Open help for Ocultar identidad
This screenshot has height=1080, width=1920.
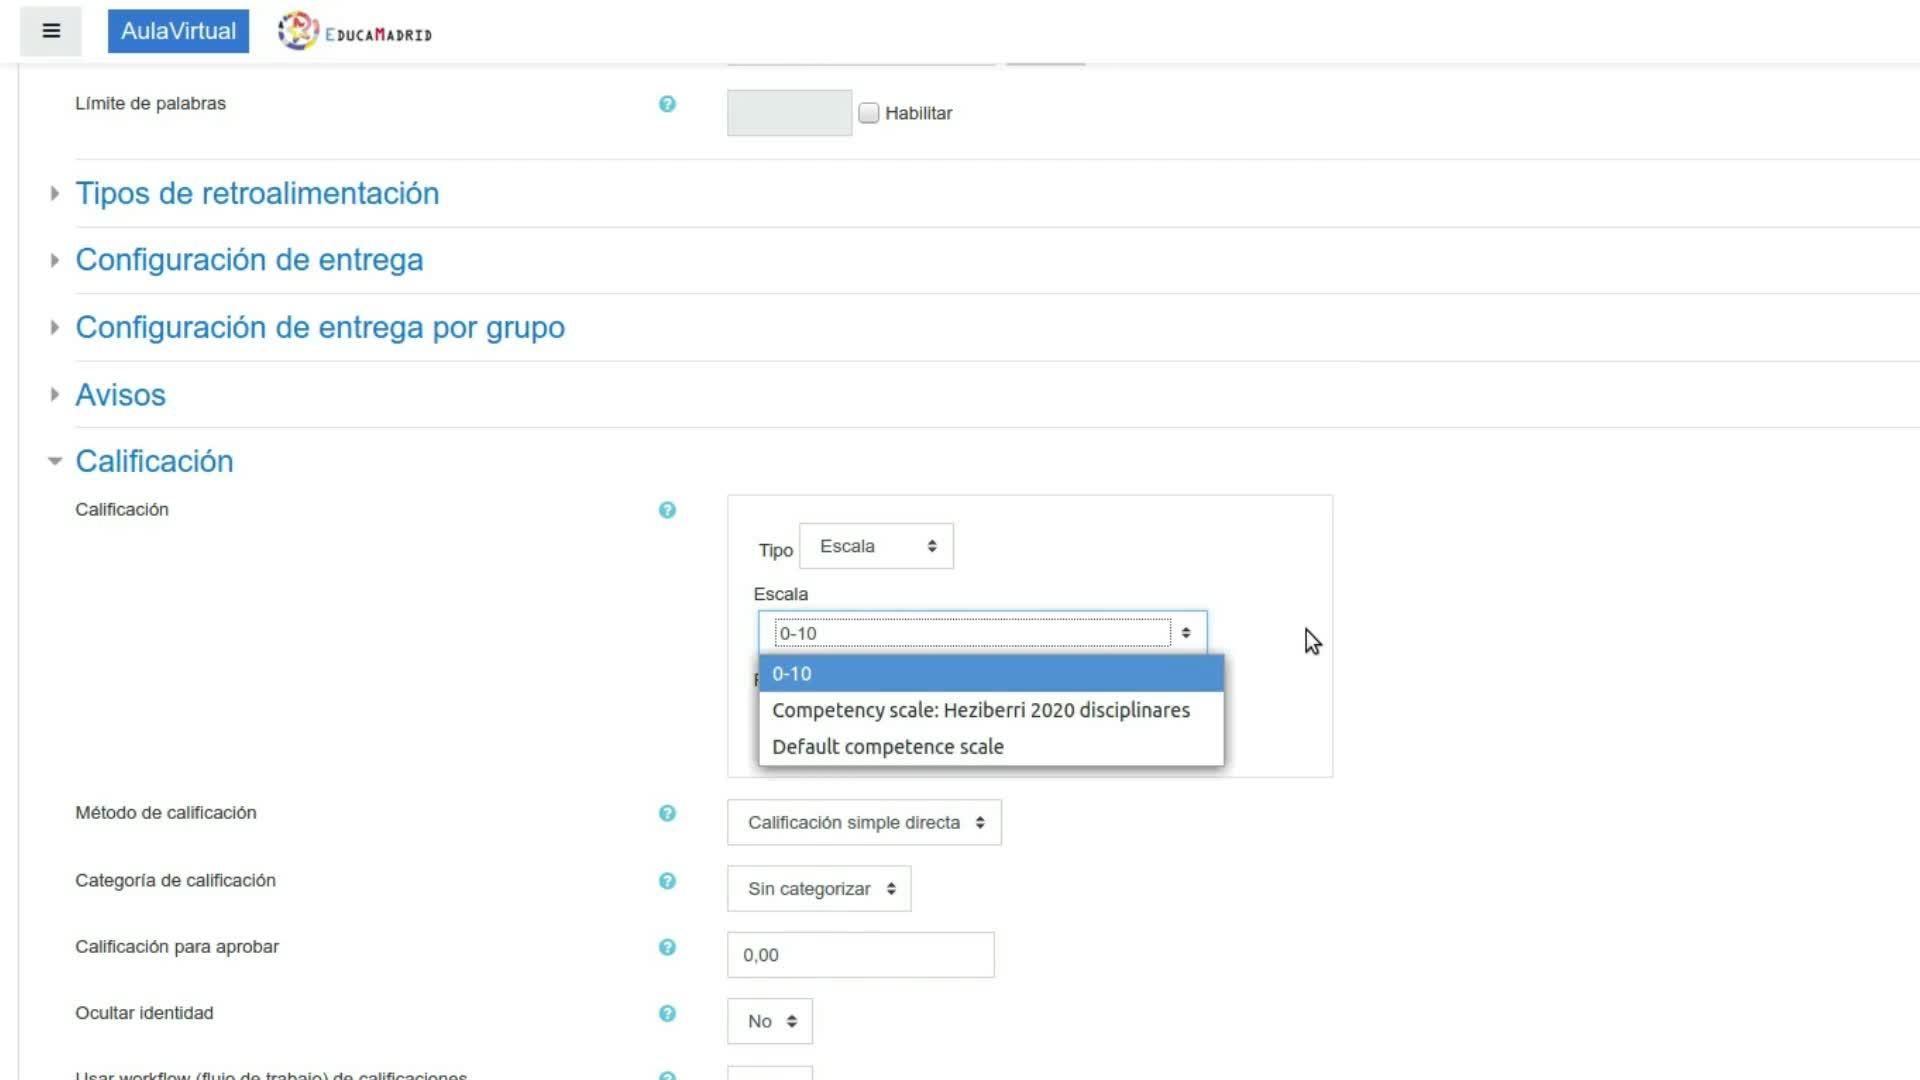pyautogui.click(x=667, y=1013)
